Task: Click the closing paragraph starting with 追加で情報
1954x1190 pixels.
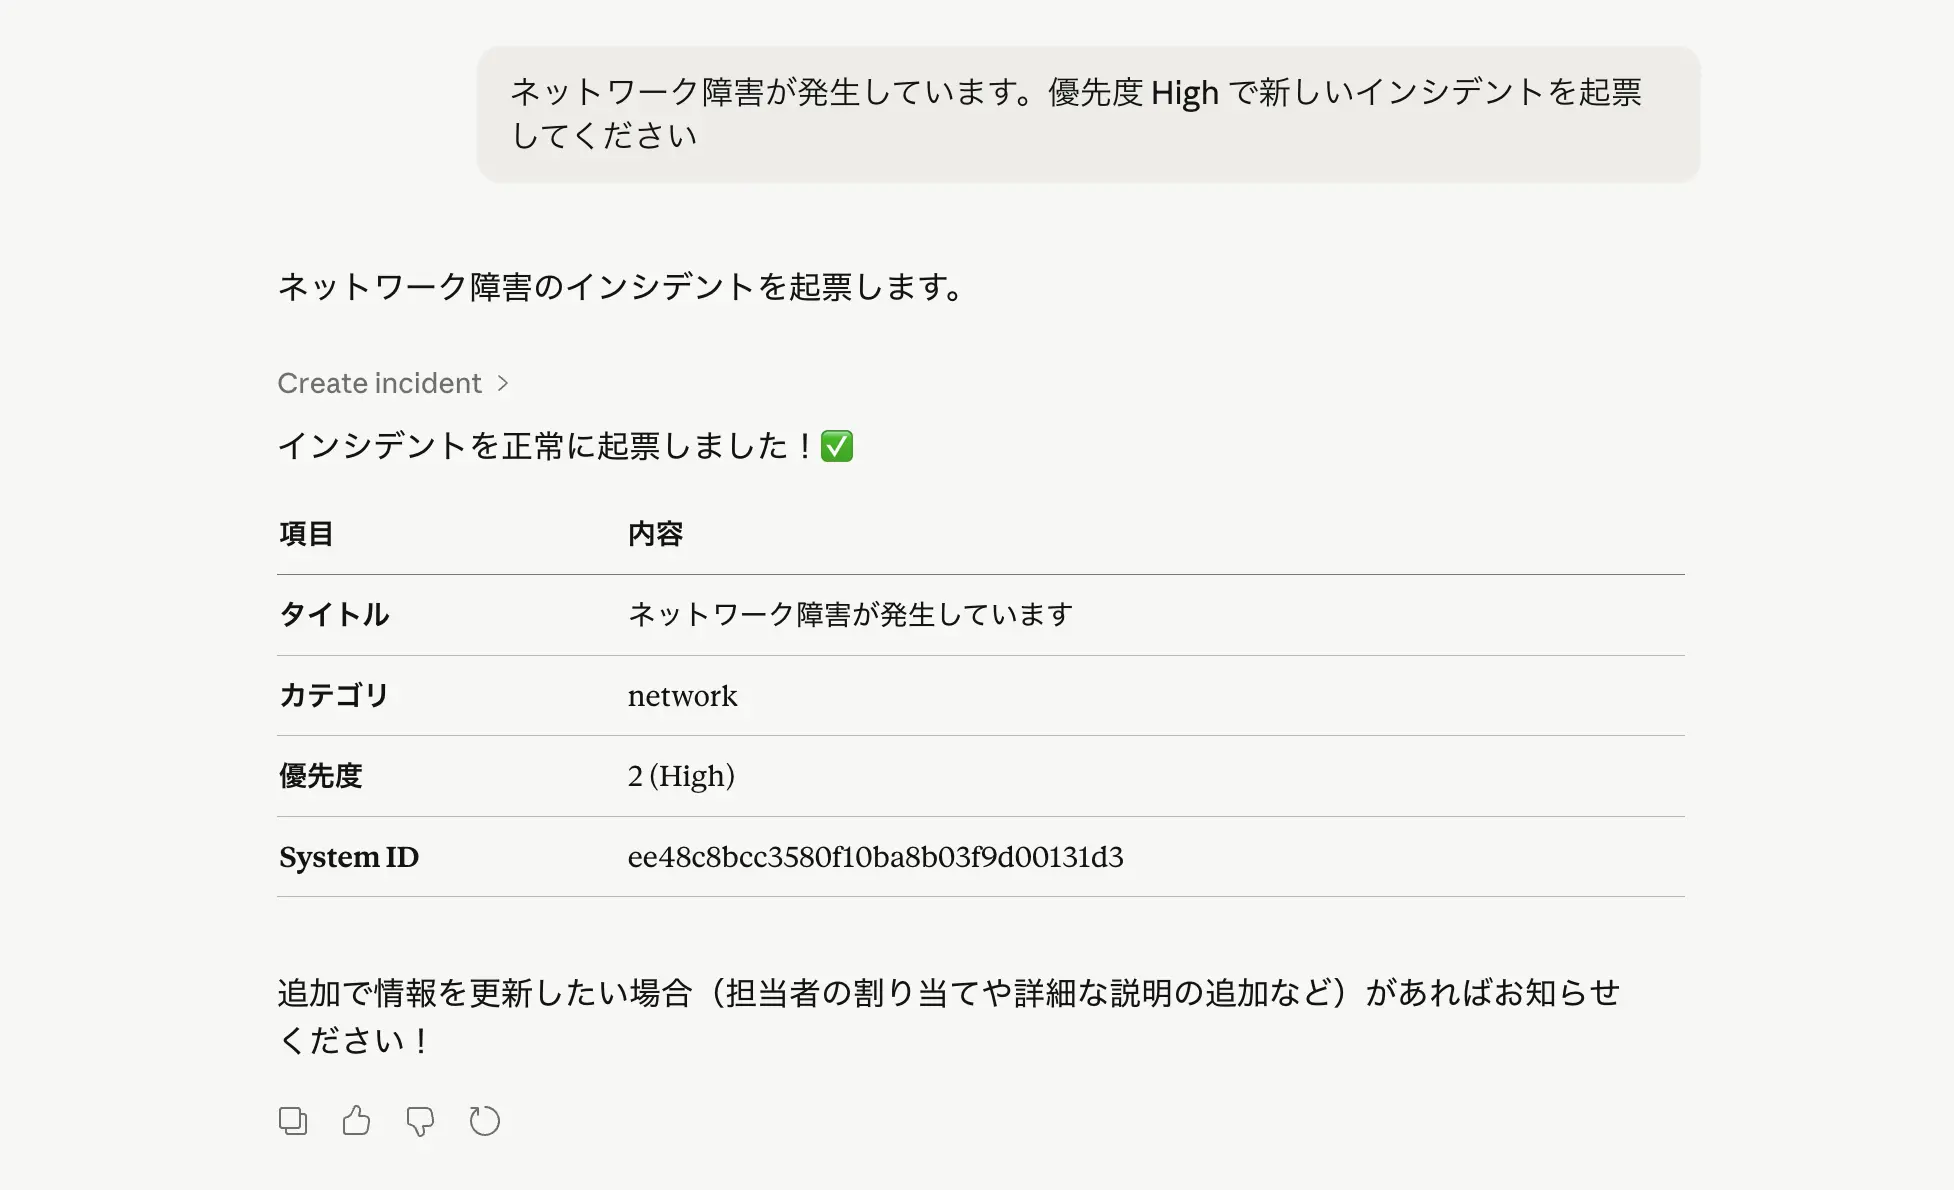Action: pyautogui.click(x=948, y=1016)
